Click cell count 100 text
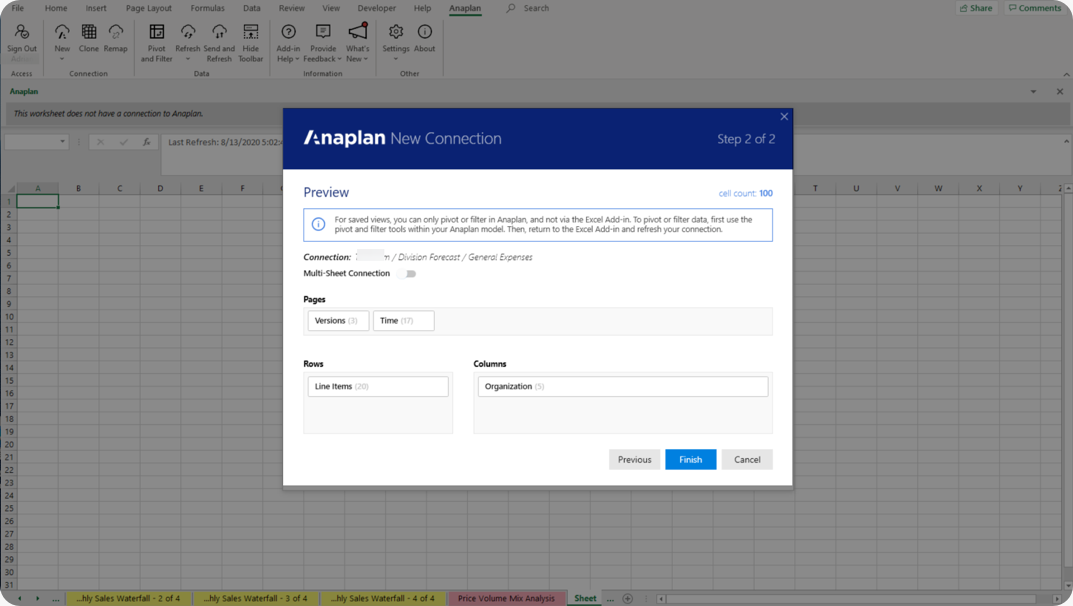Viewport: 1073px width, 606px height. point(745,194)
